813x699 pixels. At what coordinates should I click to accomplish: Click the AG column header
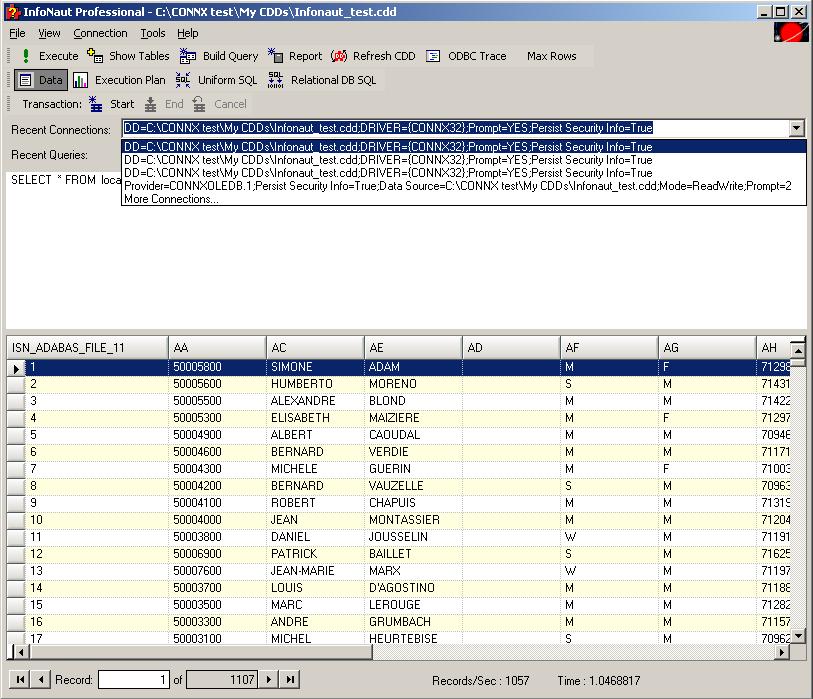coord(707,347)
